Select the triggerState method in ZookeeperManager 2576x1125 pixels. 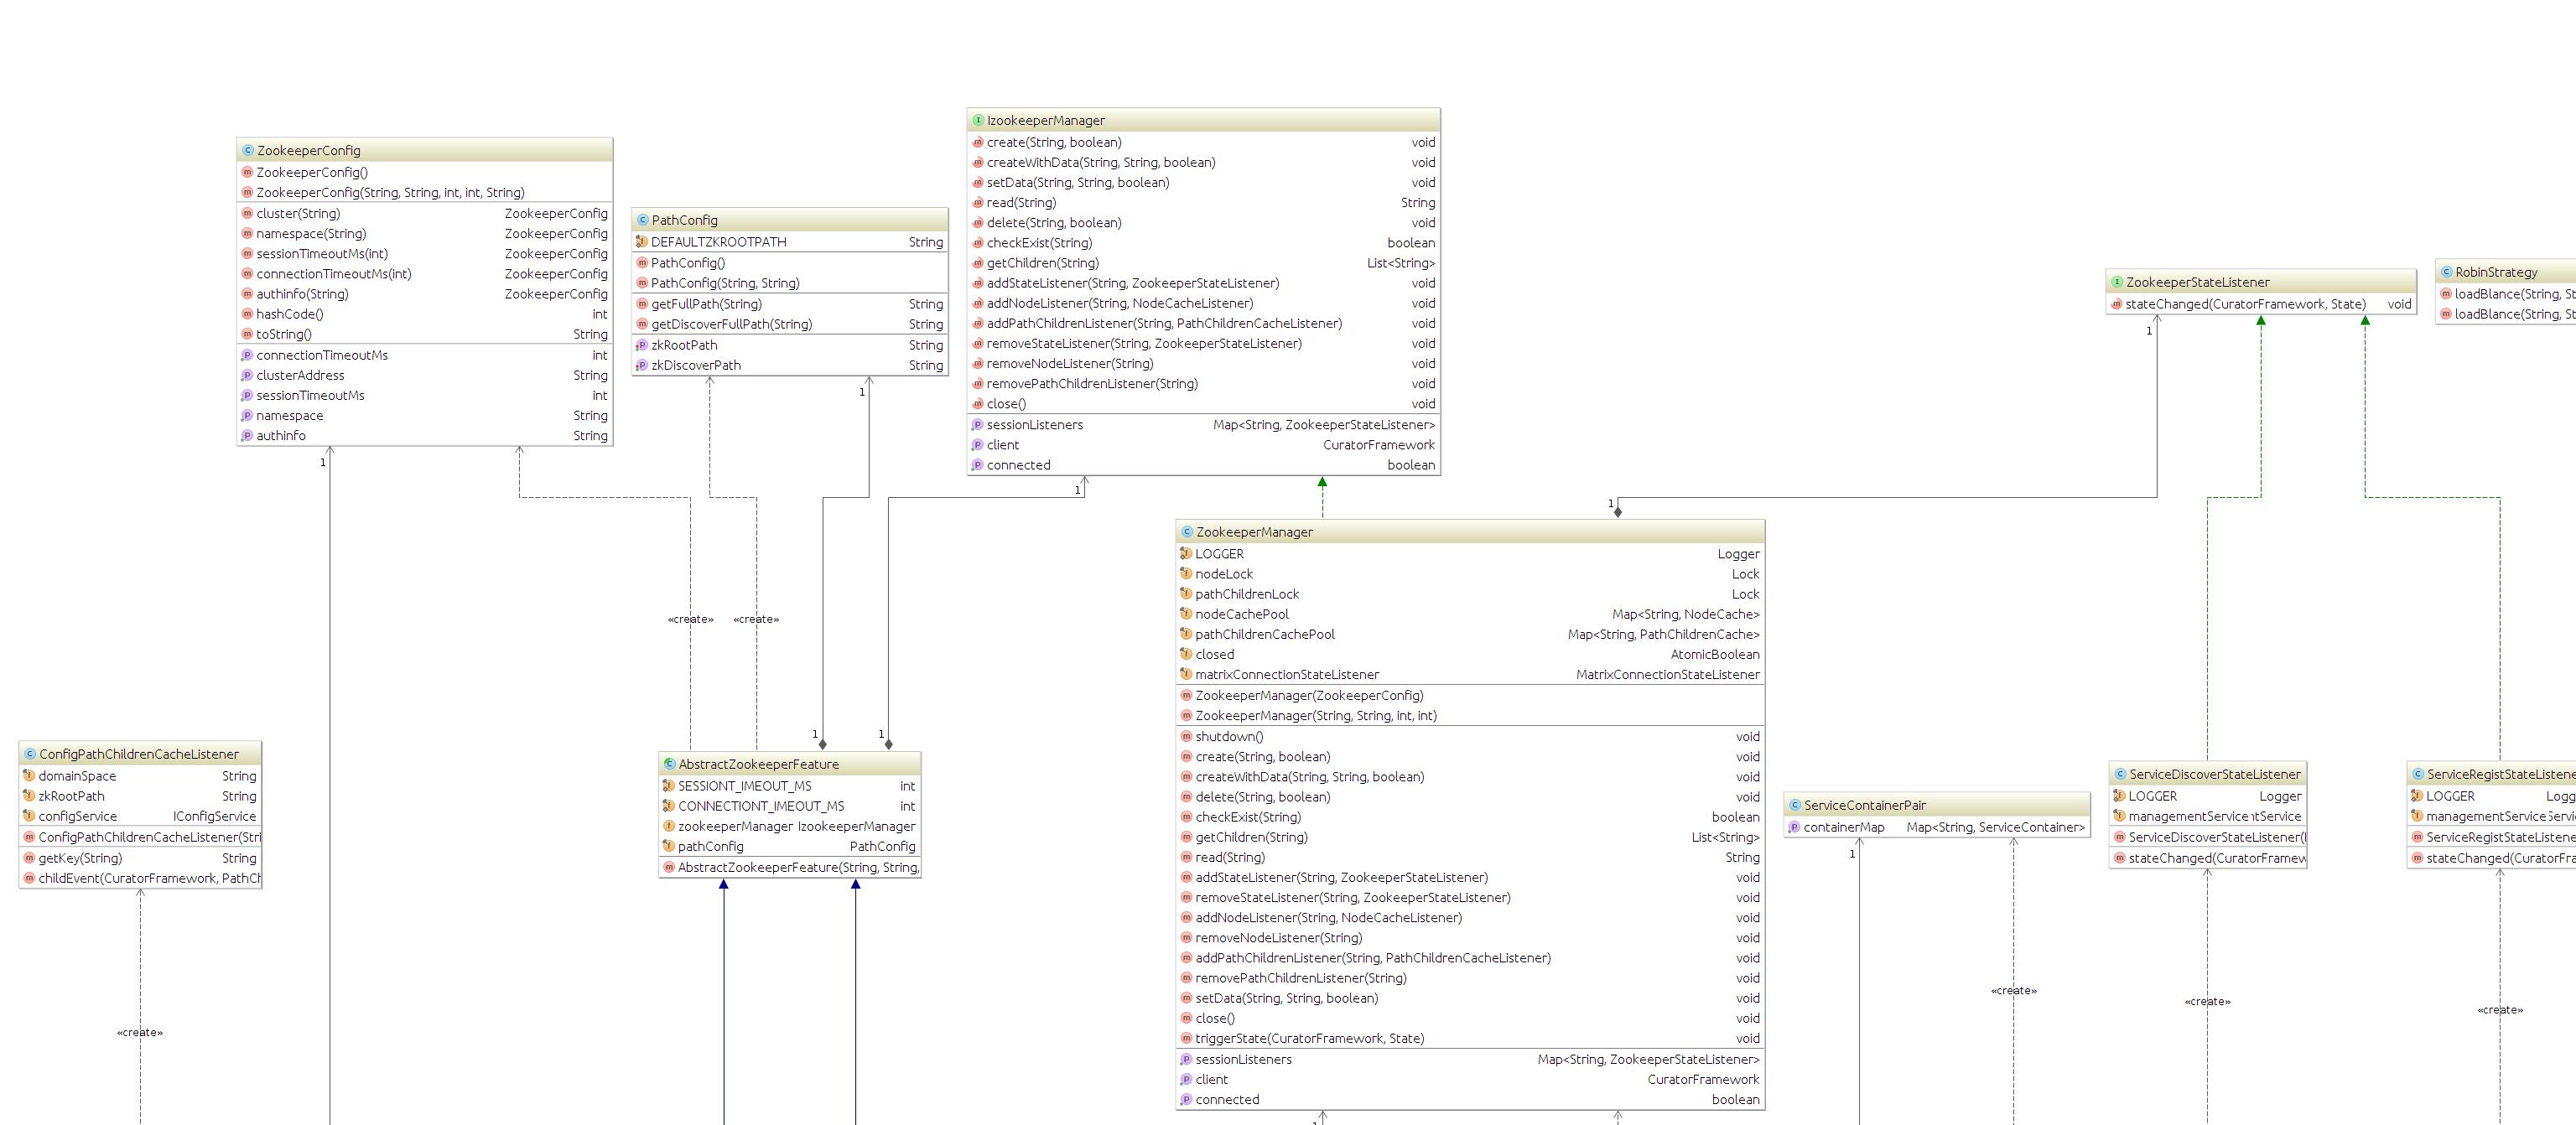(1309, 1039)
